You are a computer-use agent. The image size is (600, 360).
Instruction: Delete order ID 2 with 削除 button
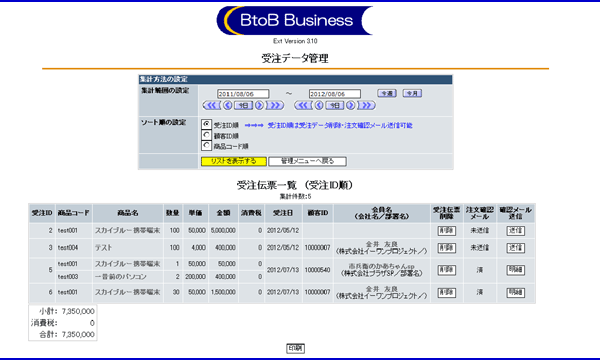coord(447,231)
